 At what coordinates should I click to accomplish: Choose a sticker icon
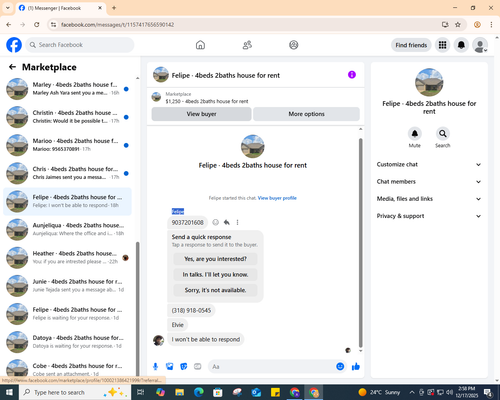coord(184,367)
